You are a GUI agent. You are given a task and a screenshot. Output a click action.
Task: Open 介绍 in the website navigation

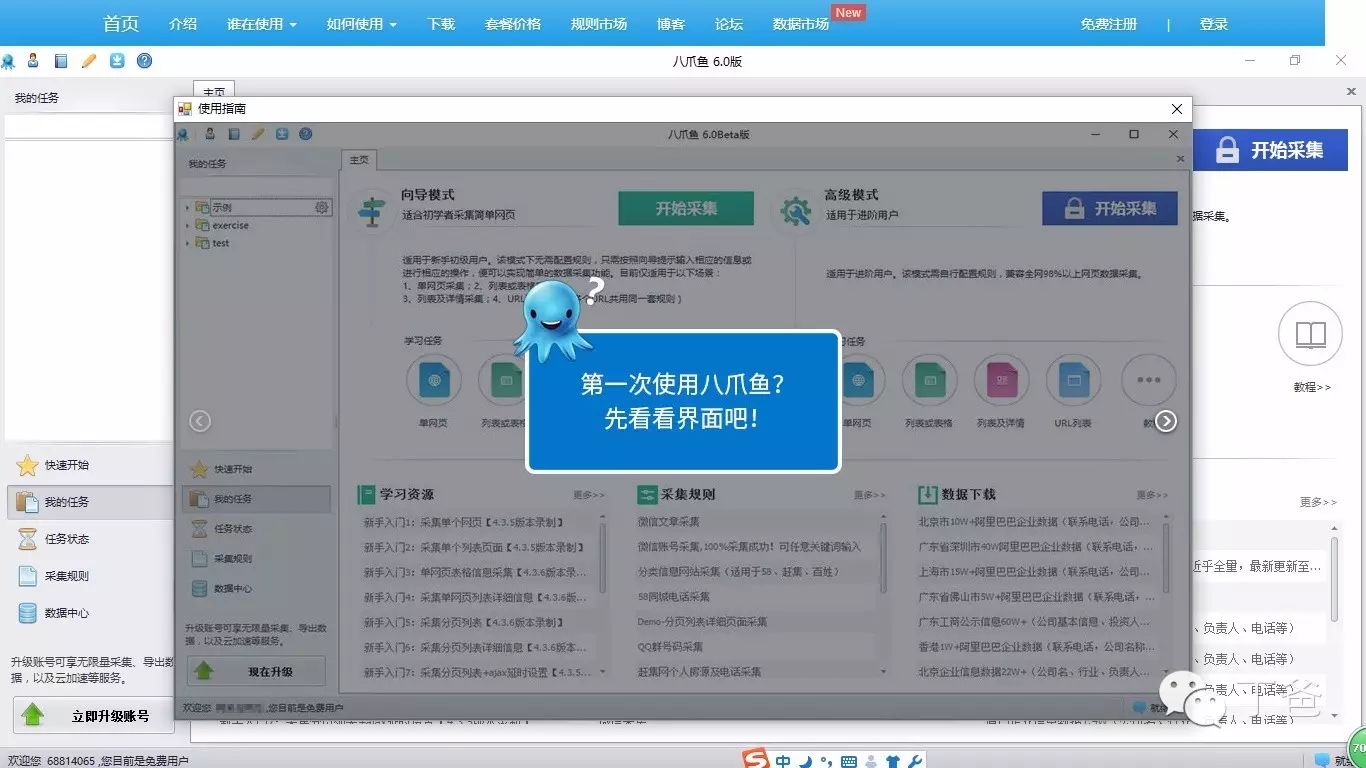click(183, 24)
